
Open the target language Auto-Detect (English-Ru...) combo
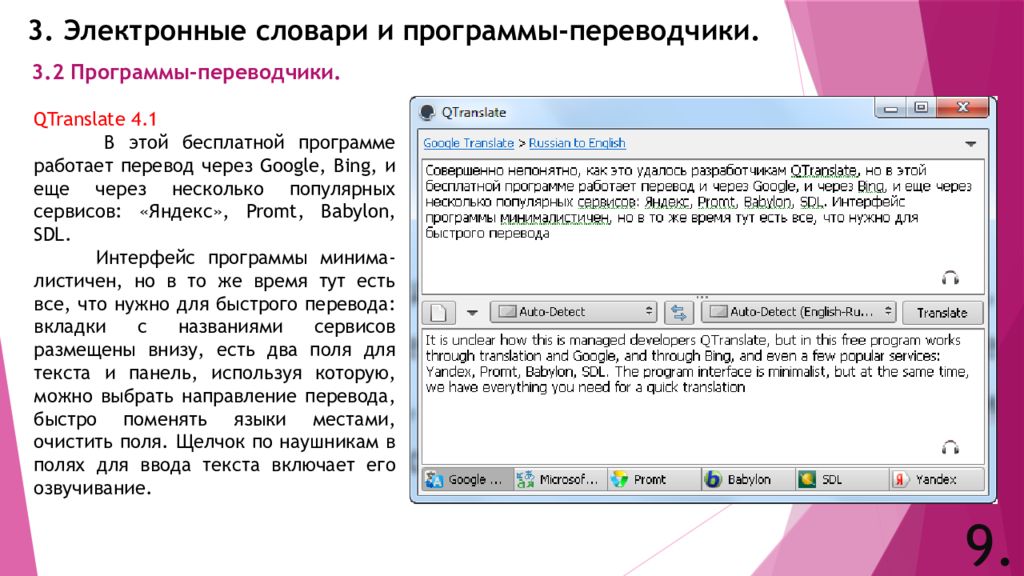click(799, 312)
